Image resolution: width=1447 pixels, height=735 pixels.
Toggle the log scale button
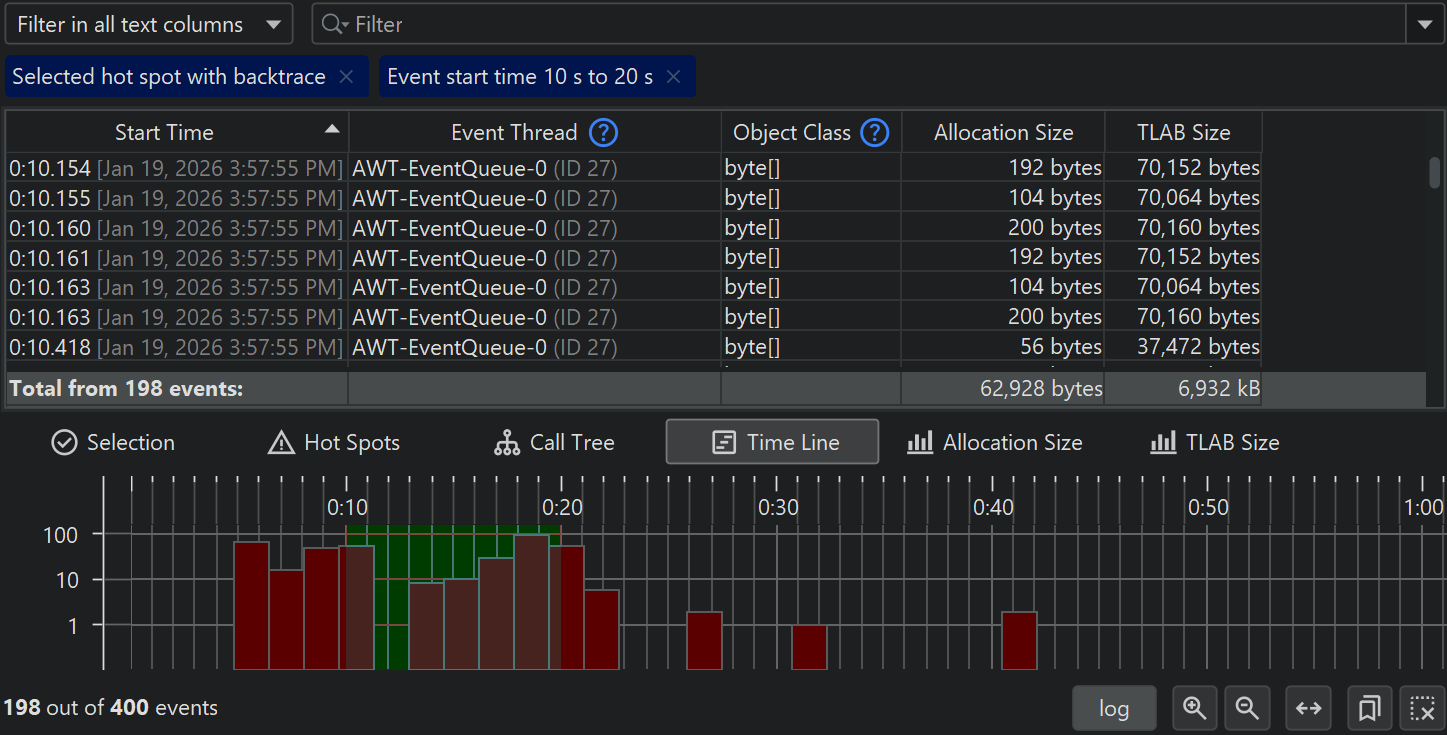[x=1114, y=708]
